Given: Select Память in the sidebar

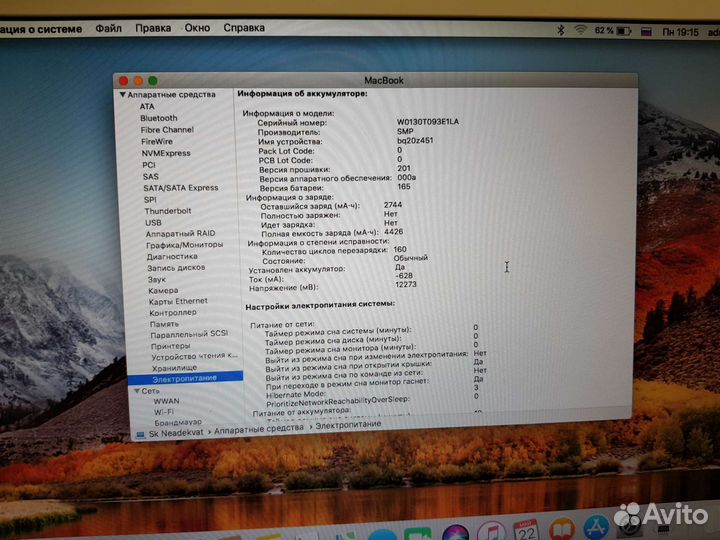Looking at the screenshot, I should [x=164, y=324].
